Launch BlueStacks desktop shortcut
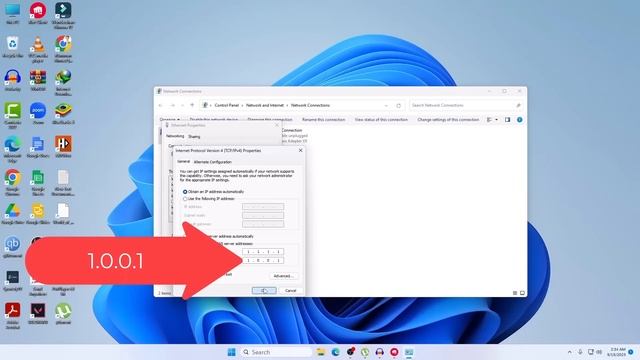The height and width of the screenshot is (360, 640). coord(63,113)
